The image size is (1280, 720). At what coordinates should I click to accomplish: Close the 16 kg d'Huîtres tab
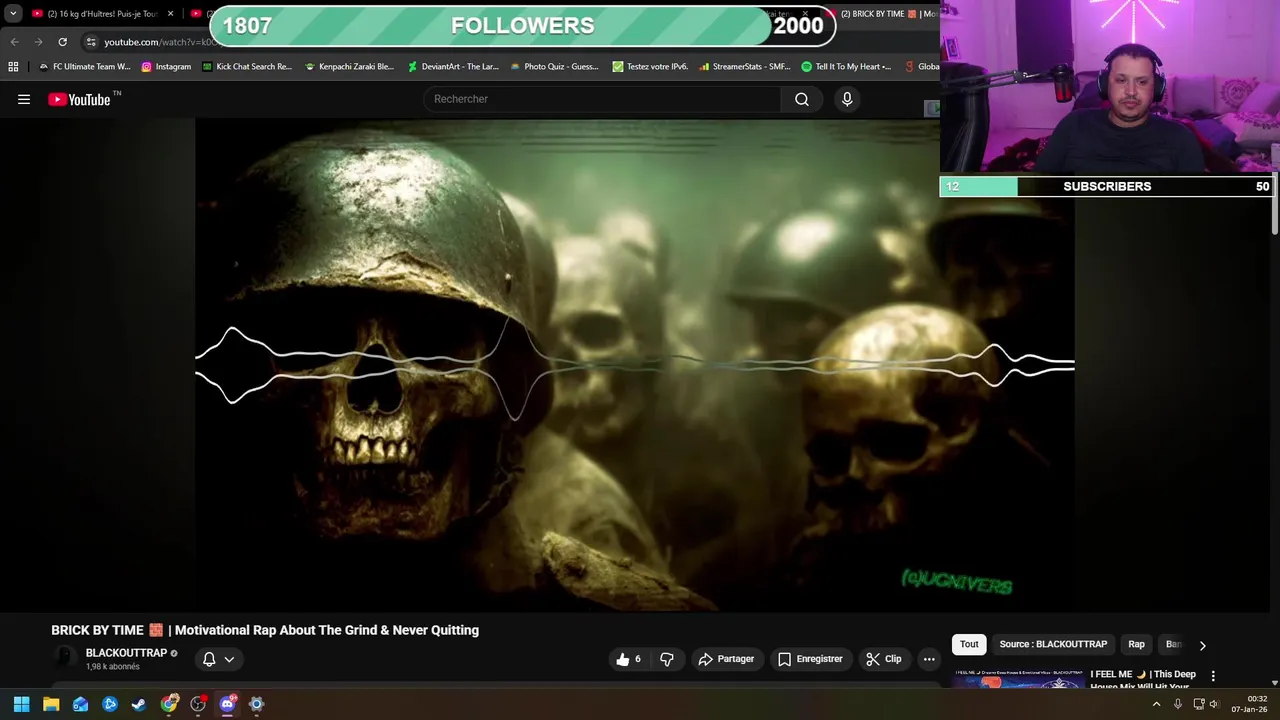point(170,14)
